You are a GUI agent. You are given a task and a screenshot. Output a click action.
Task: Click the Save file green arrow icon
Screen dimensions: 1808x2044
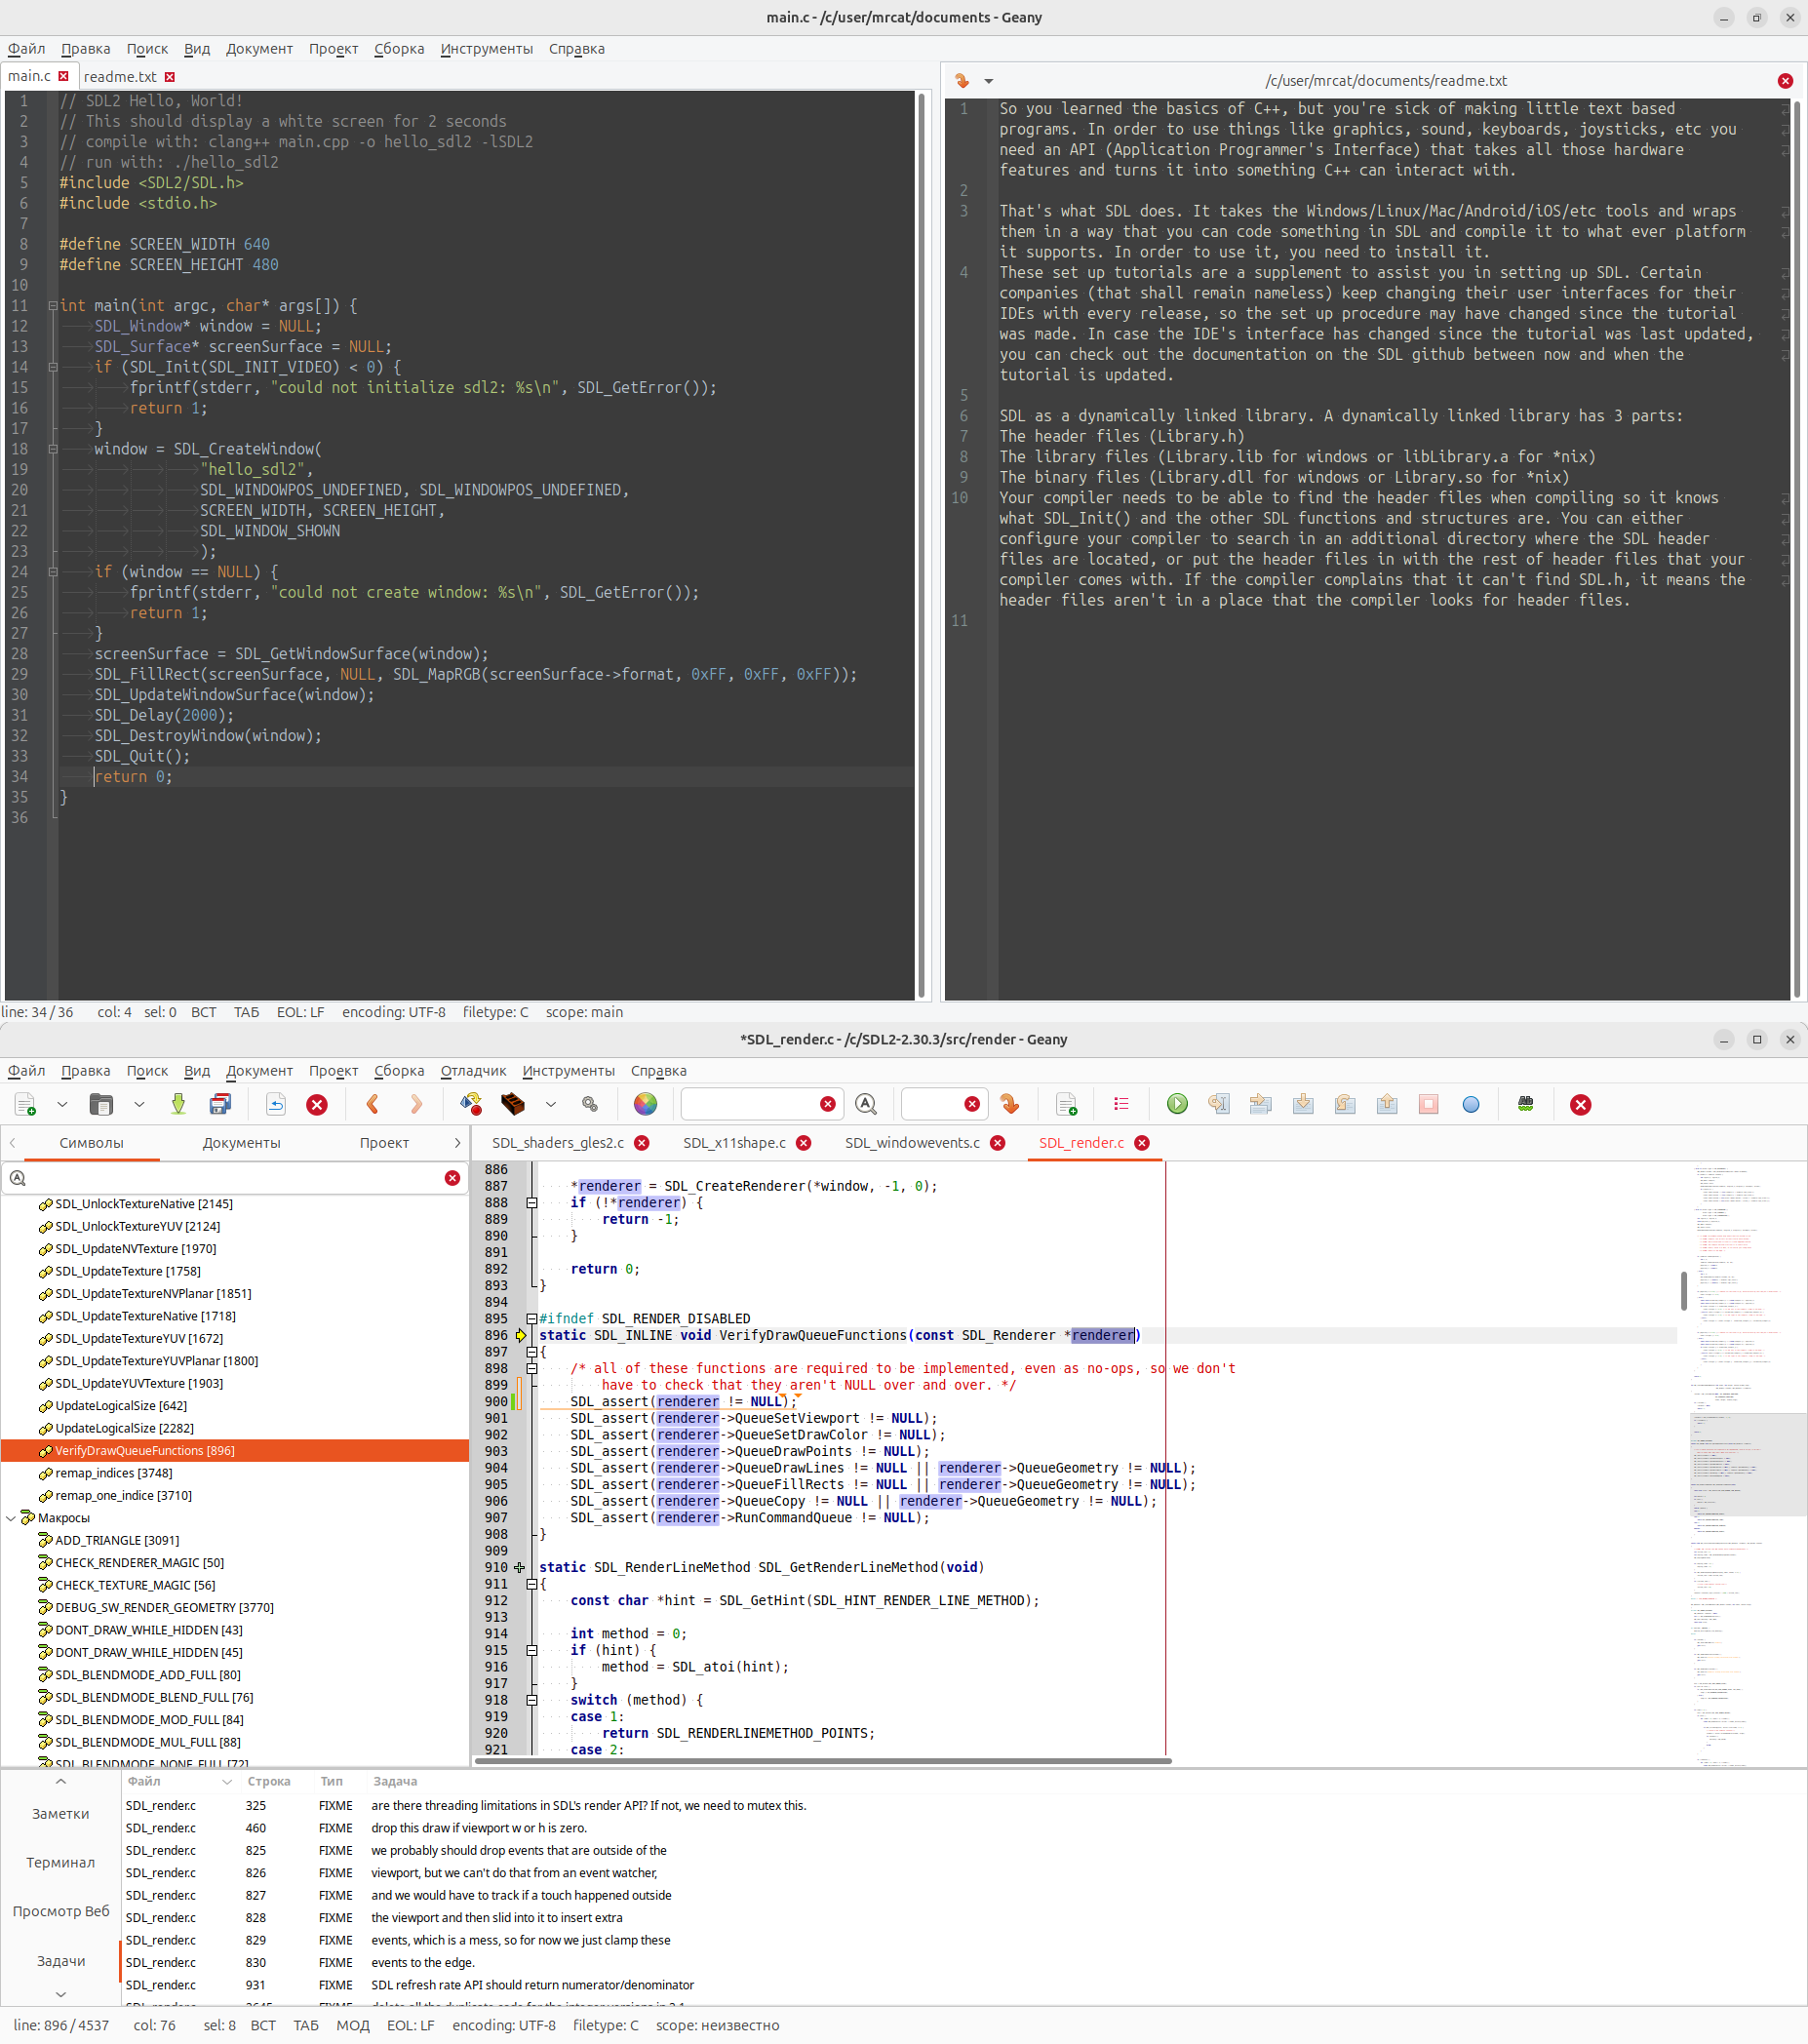pyautogui.click(x=178, y=1104)
